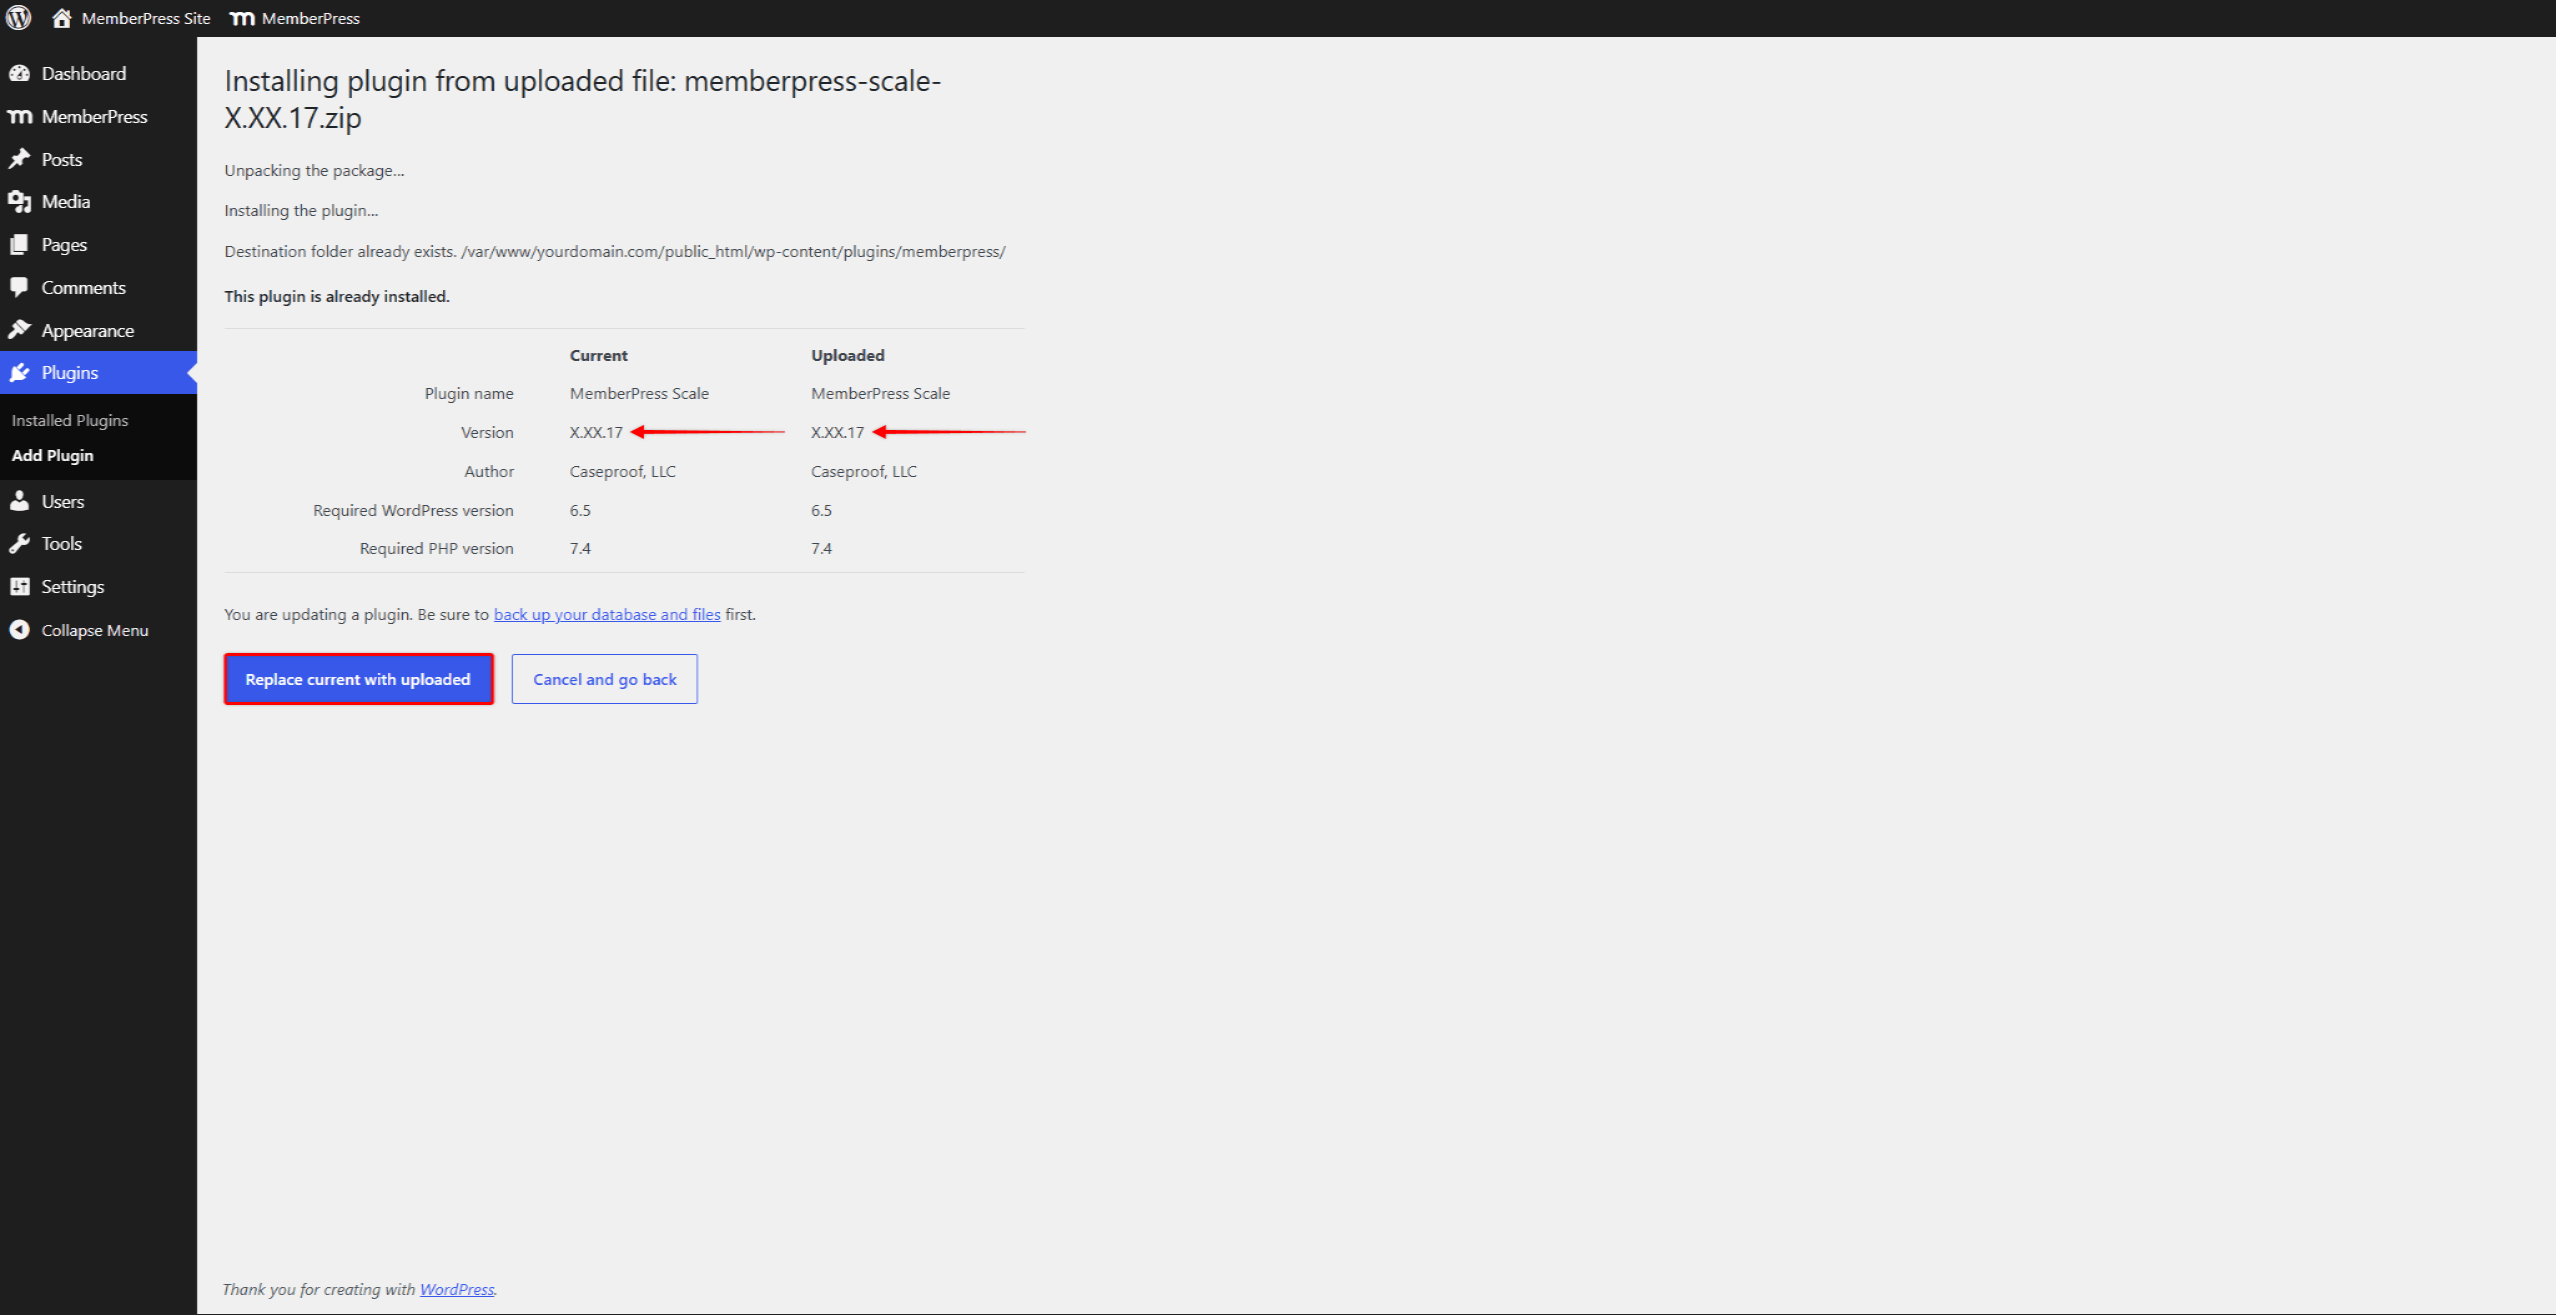The height and width of the screenshot is (1315, 2556).
Task: Click Cancel and go back button
Action: point(605,679)
